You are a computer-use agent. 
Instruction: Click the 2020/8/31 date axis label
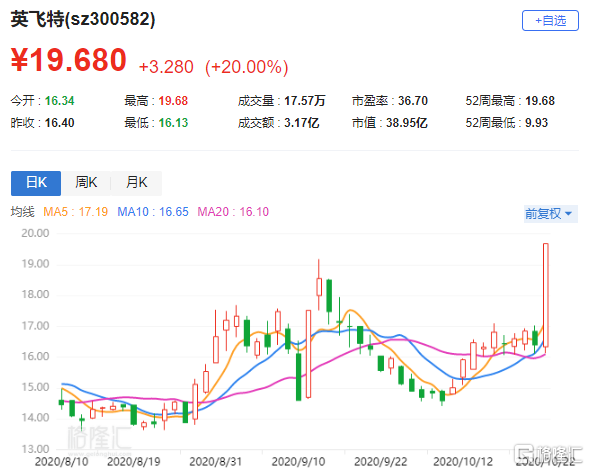pyautogui.click(x=216, y=462)
